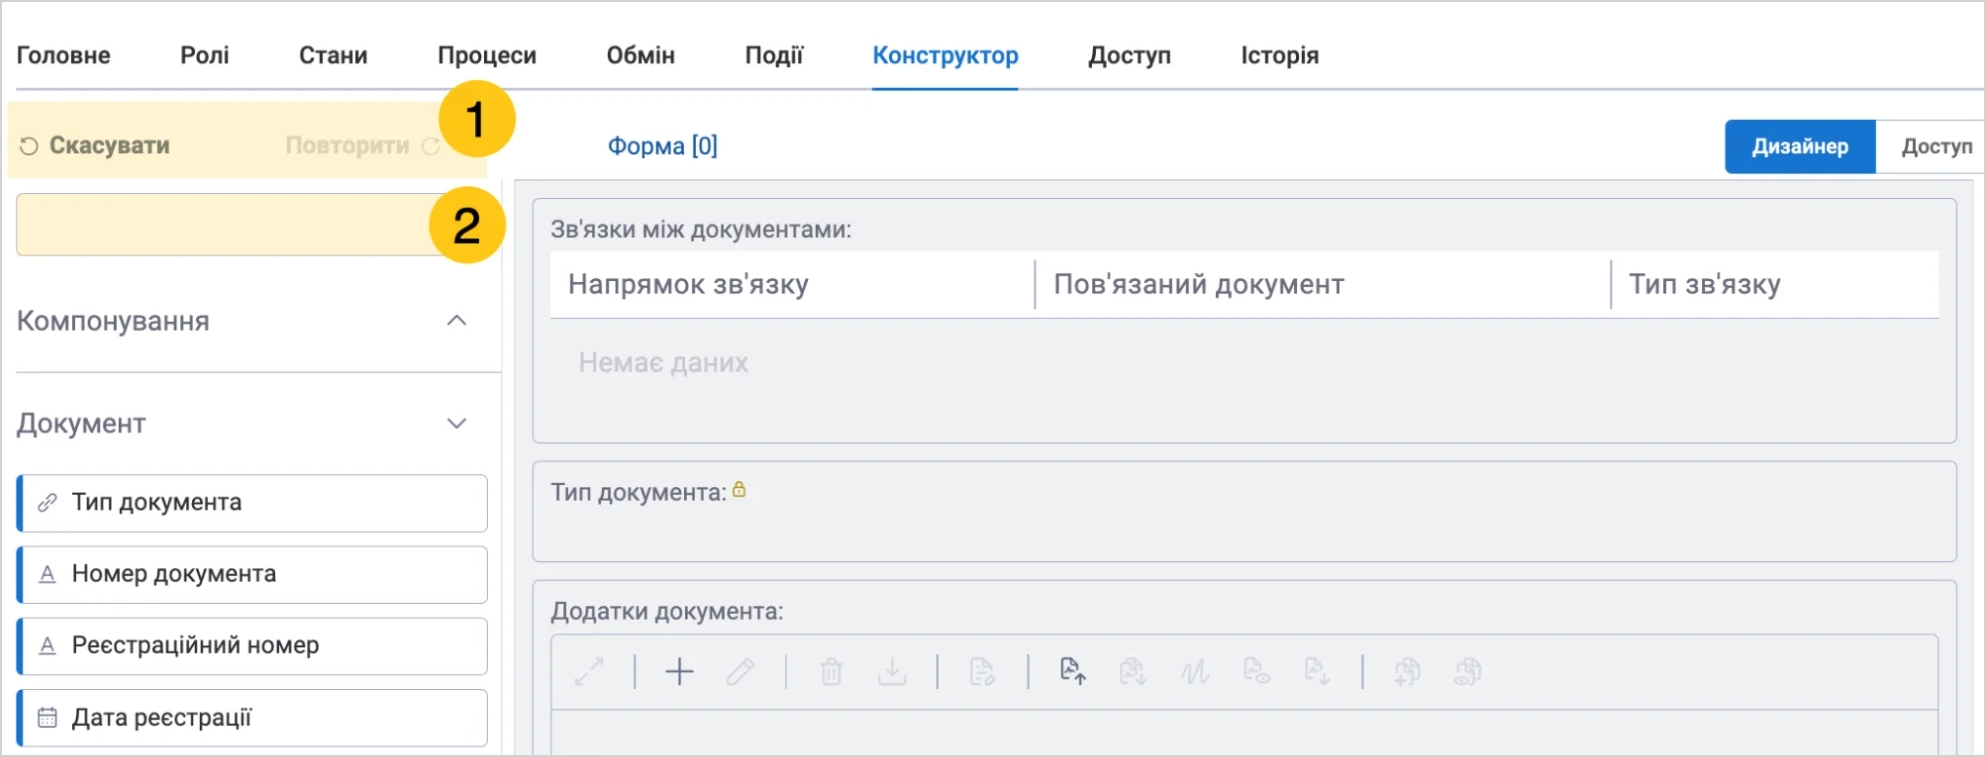Go to the Процеси tab
1986x757 pixels.
(x=487, y=56)
